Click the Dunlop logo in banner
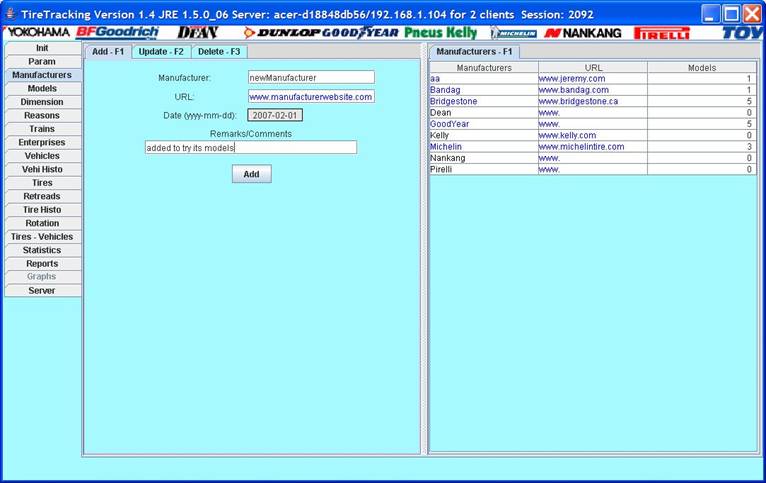The height and width of the screenshot is (483, 766). [x=282, y=33]
